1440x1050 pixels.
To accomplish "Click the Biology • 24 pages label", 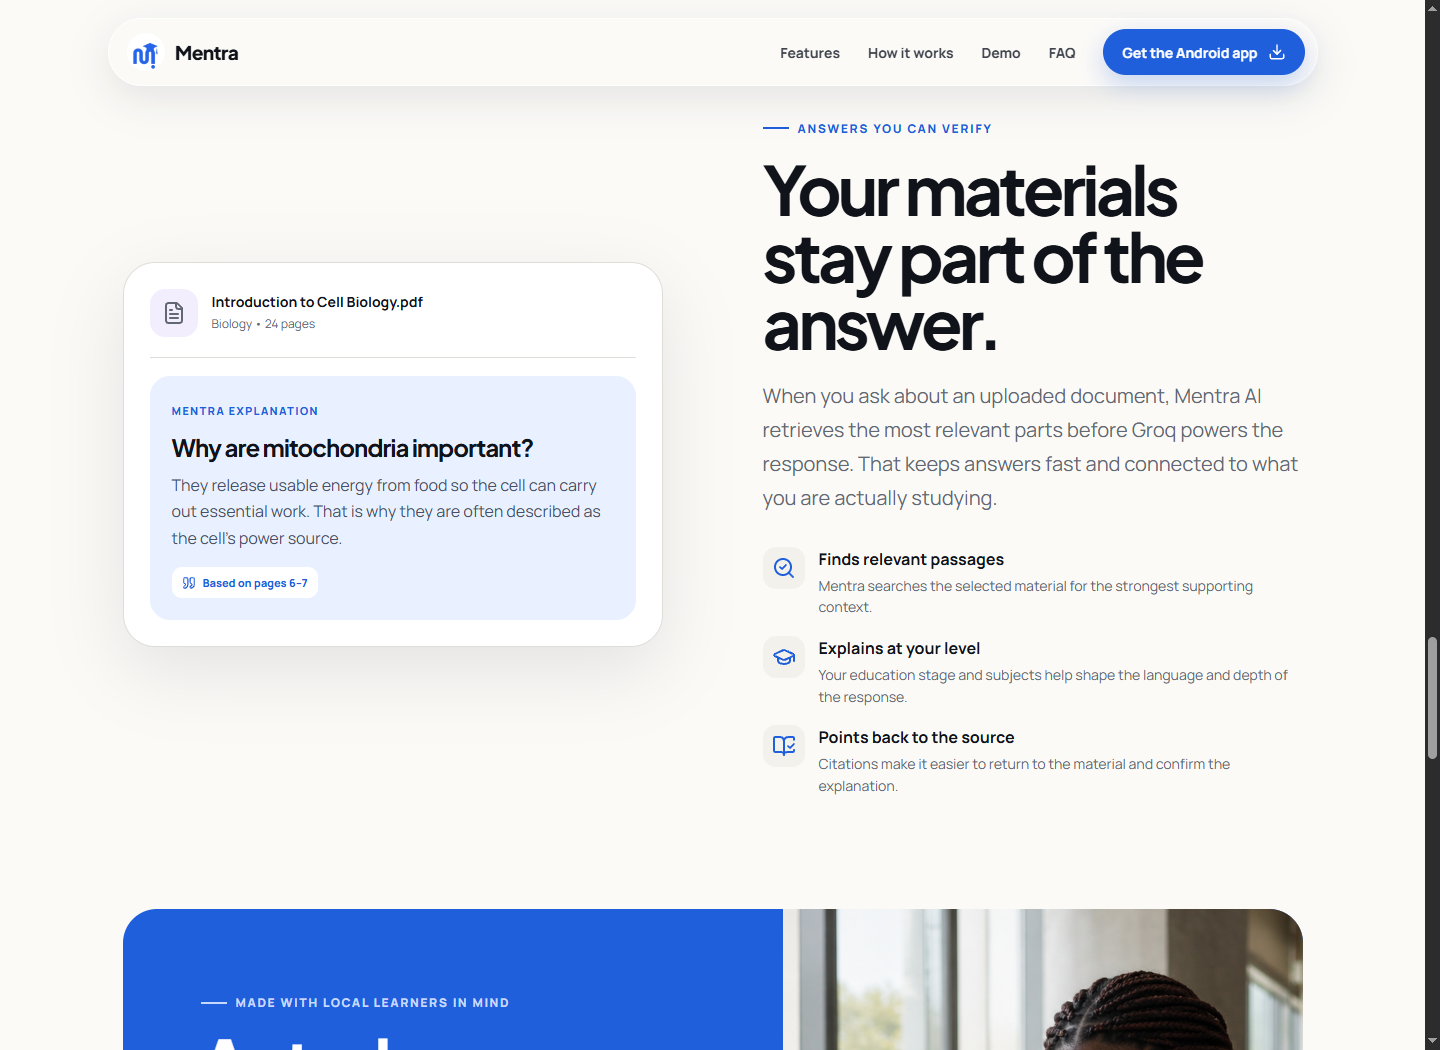I will click(x=263, y=324).
